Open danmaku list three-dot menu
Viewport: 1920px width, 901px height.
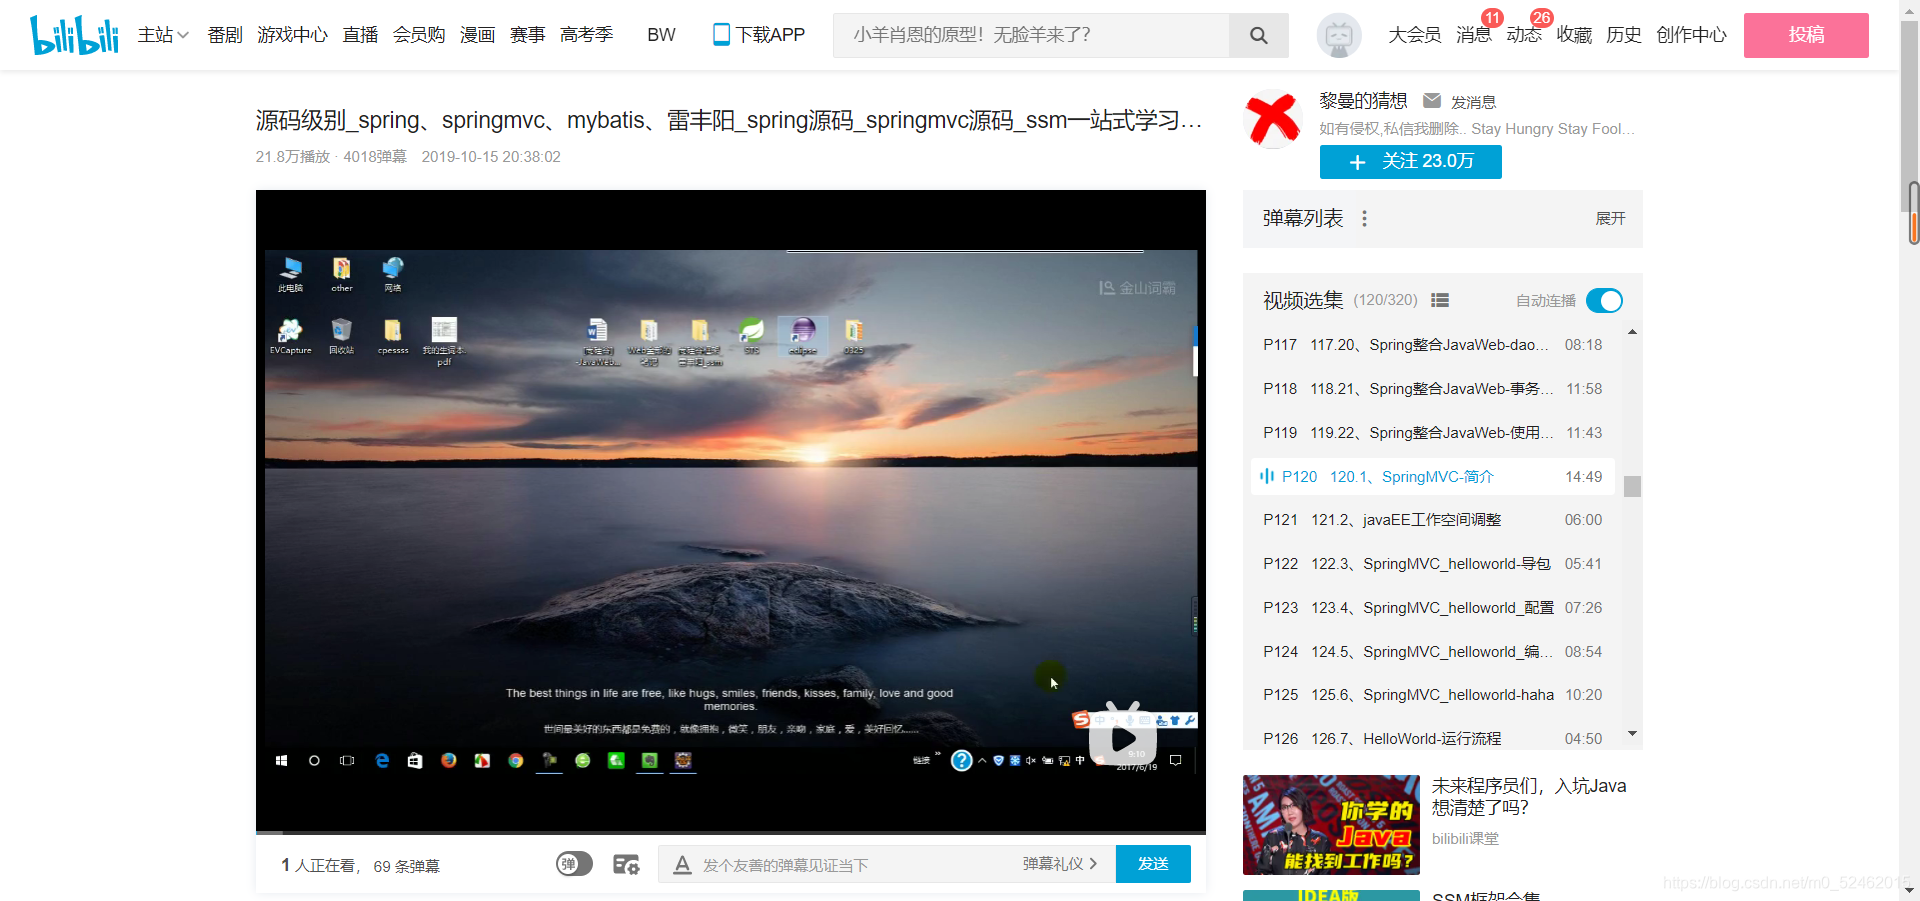click(1364, 218)
